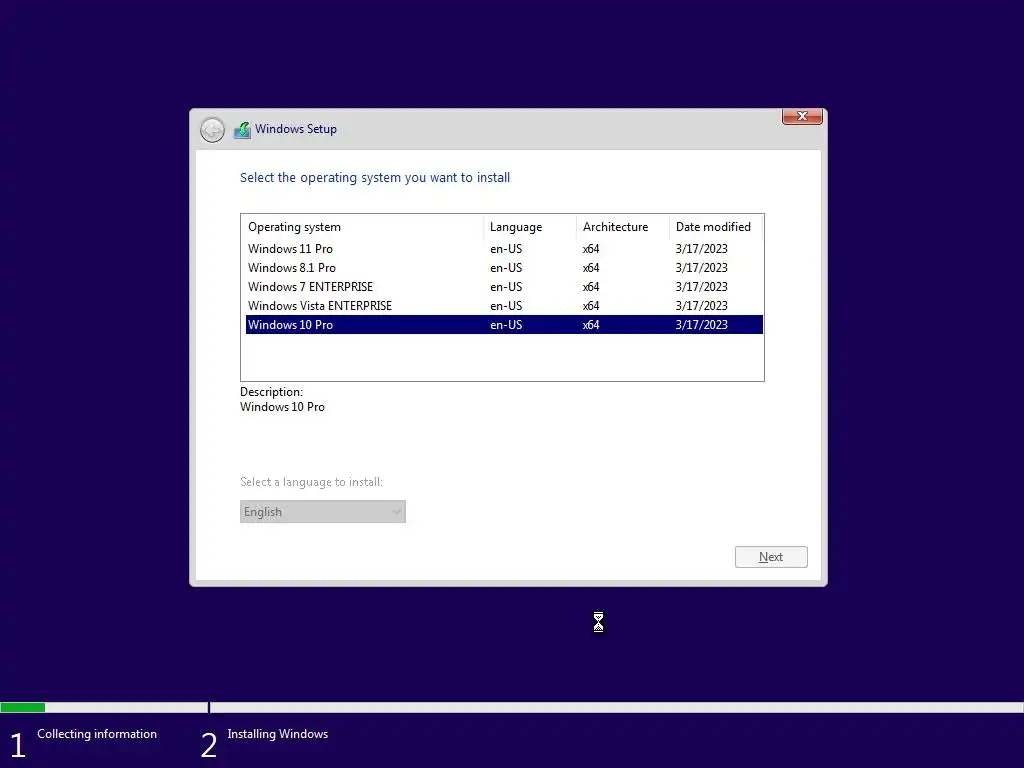Click the heading Select the operating system text
The height and width of the screenshot is (768, 1024).
click(375, 178)
